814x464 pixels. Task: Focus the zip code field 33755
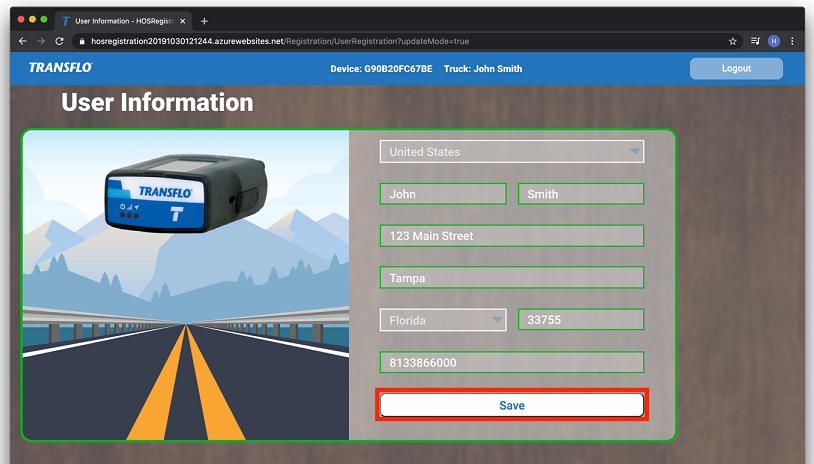580,320
